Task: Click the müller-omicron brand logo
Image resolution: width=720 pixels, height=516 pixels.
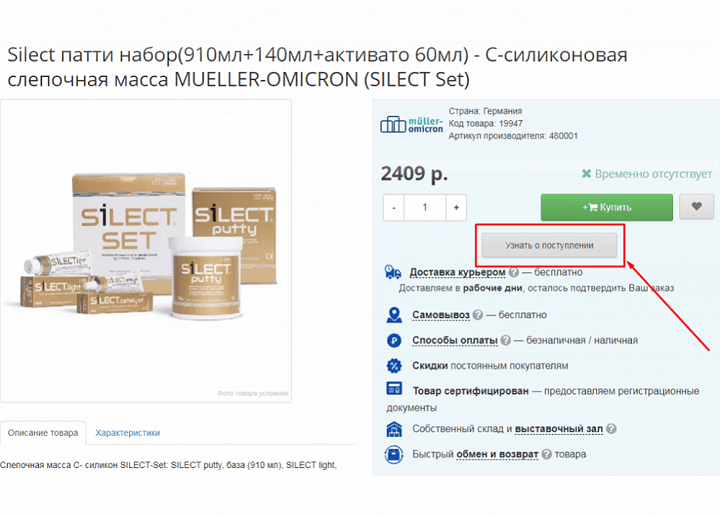Action: click(x=411, y=124)
